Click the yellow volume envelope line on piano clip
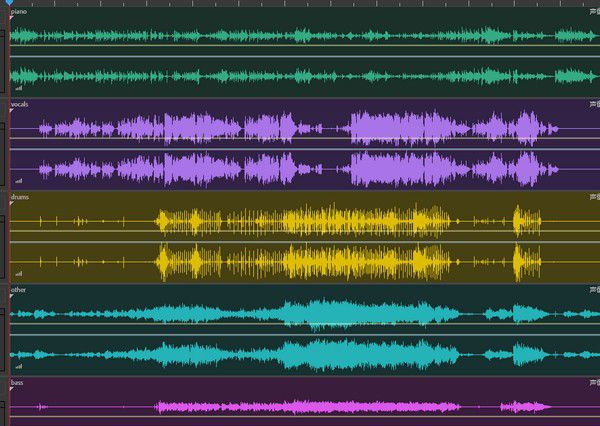This screenshot has height=426, width=600. point(305,46)
